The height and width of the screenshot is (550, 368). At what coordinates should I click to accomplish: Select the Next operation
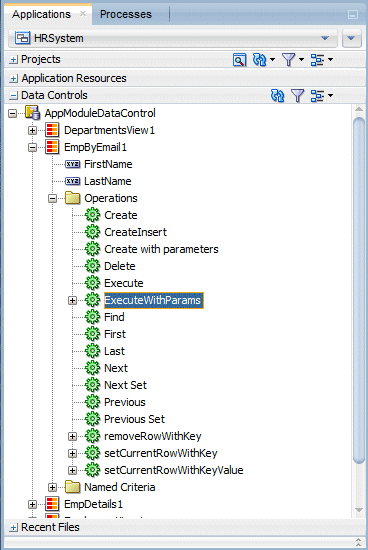(116, 368)
